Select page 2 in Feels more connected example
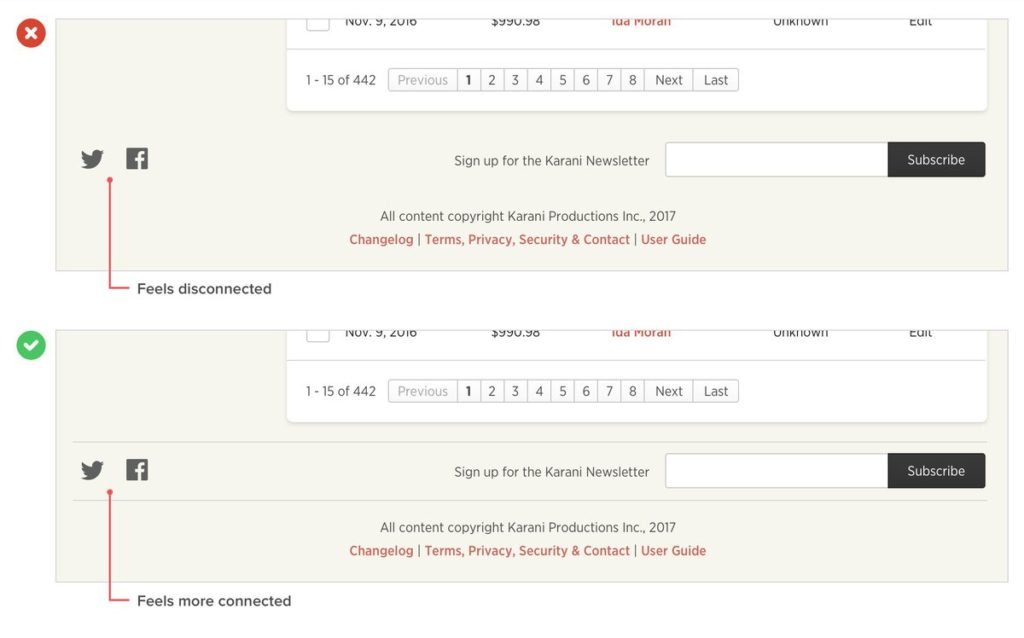Viewport: 1024px width, 638px height. (x=492, y=391)
